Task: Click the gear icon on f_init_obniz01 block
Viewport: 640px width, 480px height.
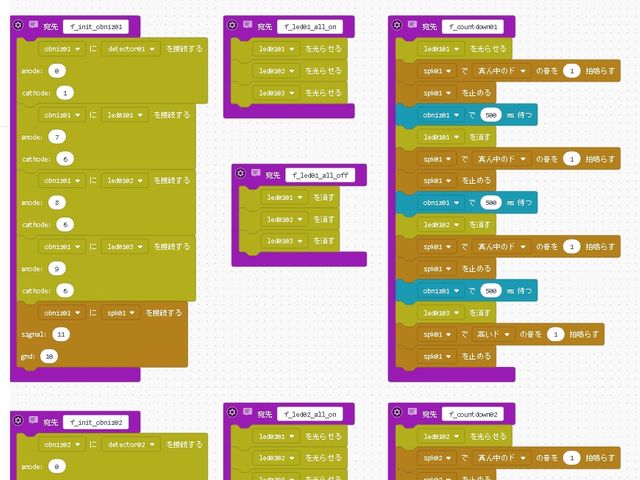Action: click(19, 27)
